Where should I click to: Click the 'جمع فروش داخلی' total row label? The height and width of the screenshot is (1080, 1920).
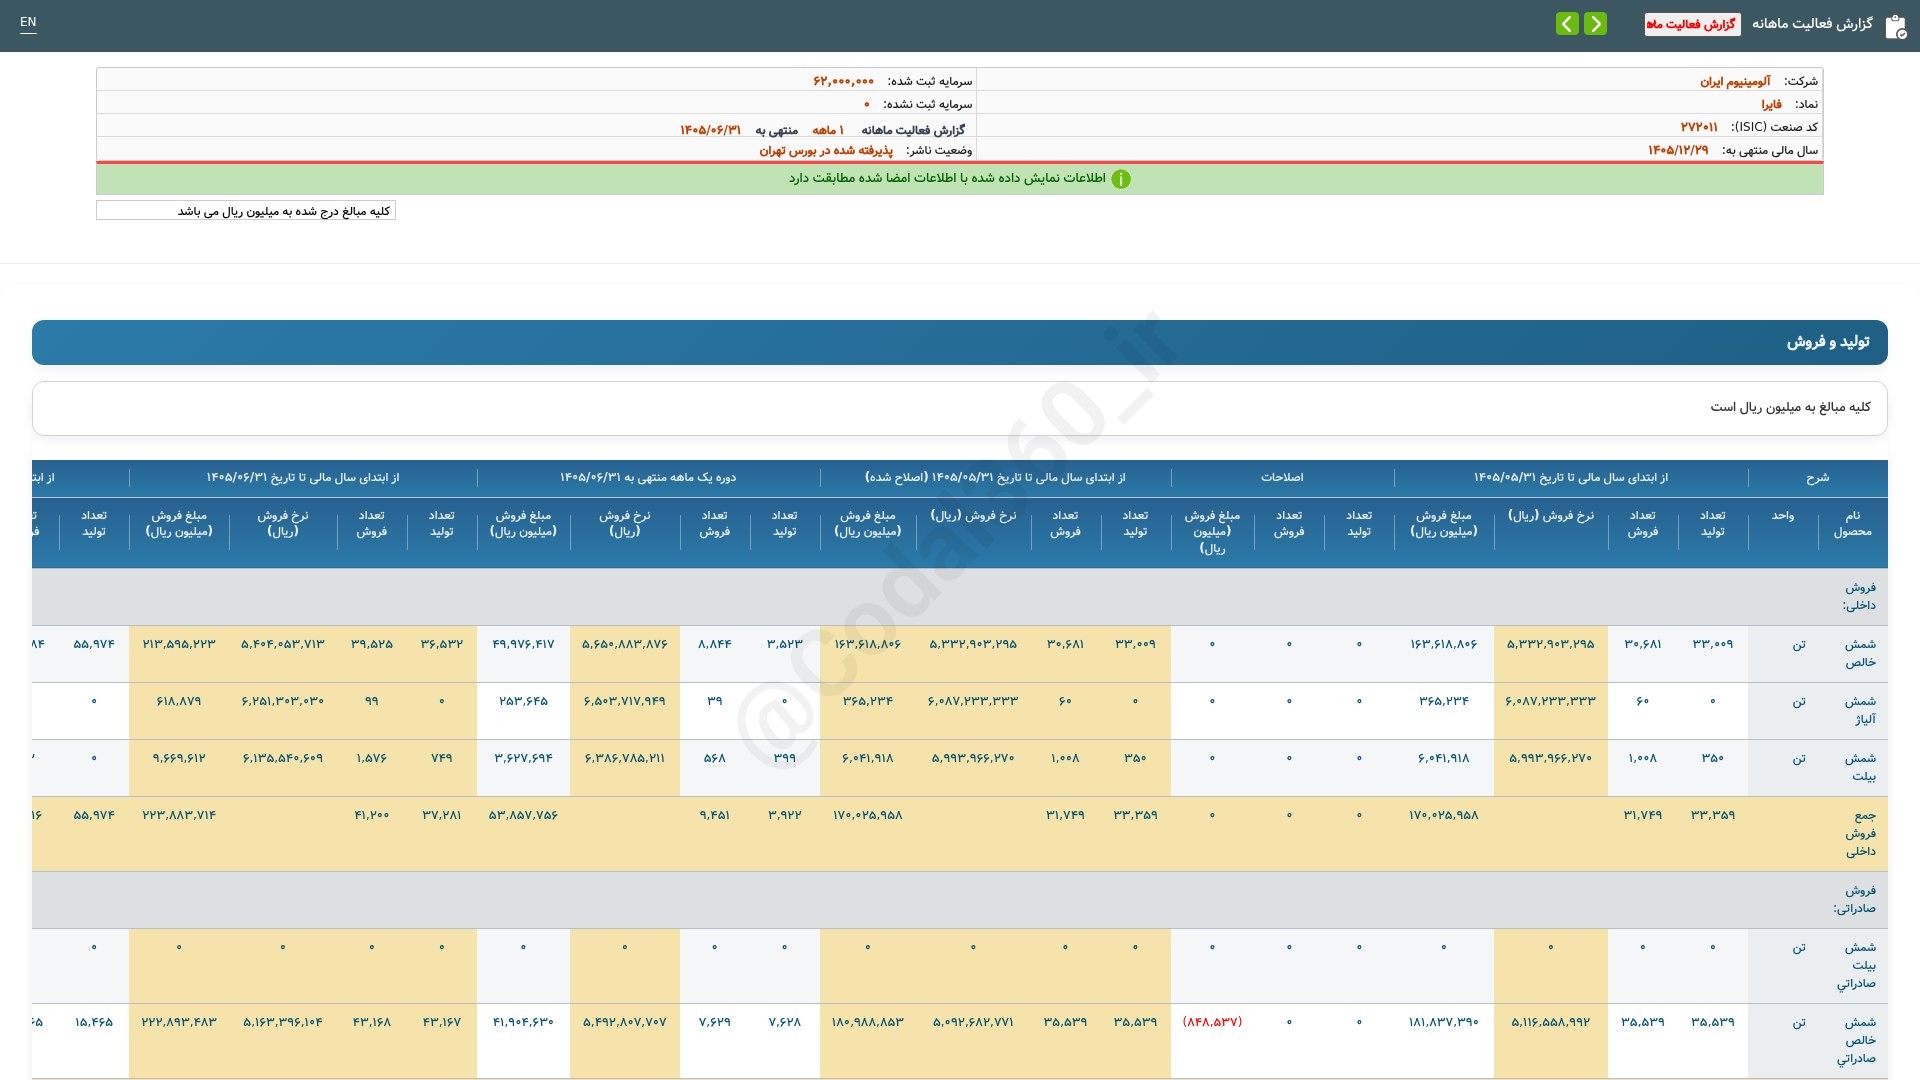1860,833
